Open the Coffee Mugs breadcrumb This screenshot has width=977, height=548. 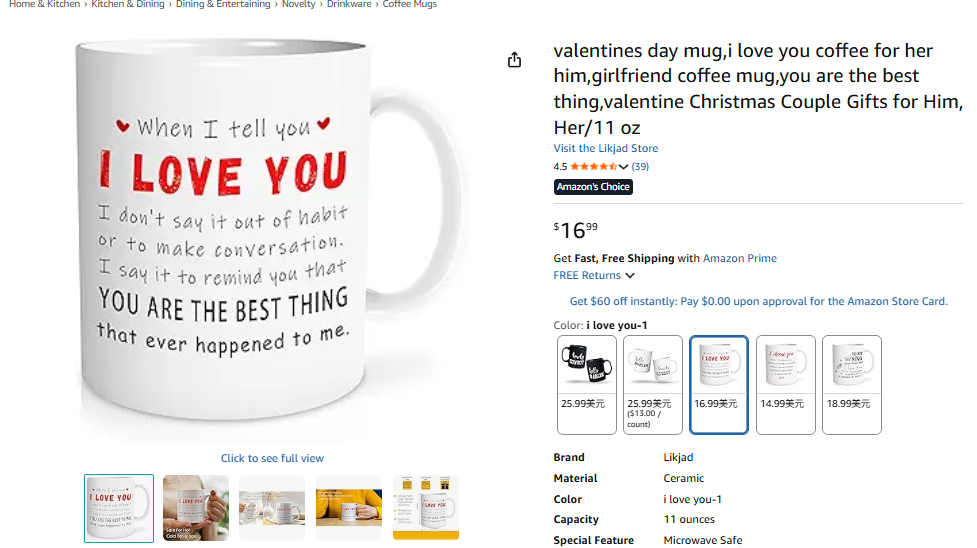click(x=409, y=5)
